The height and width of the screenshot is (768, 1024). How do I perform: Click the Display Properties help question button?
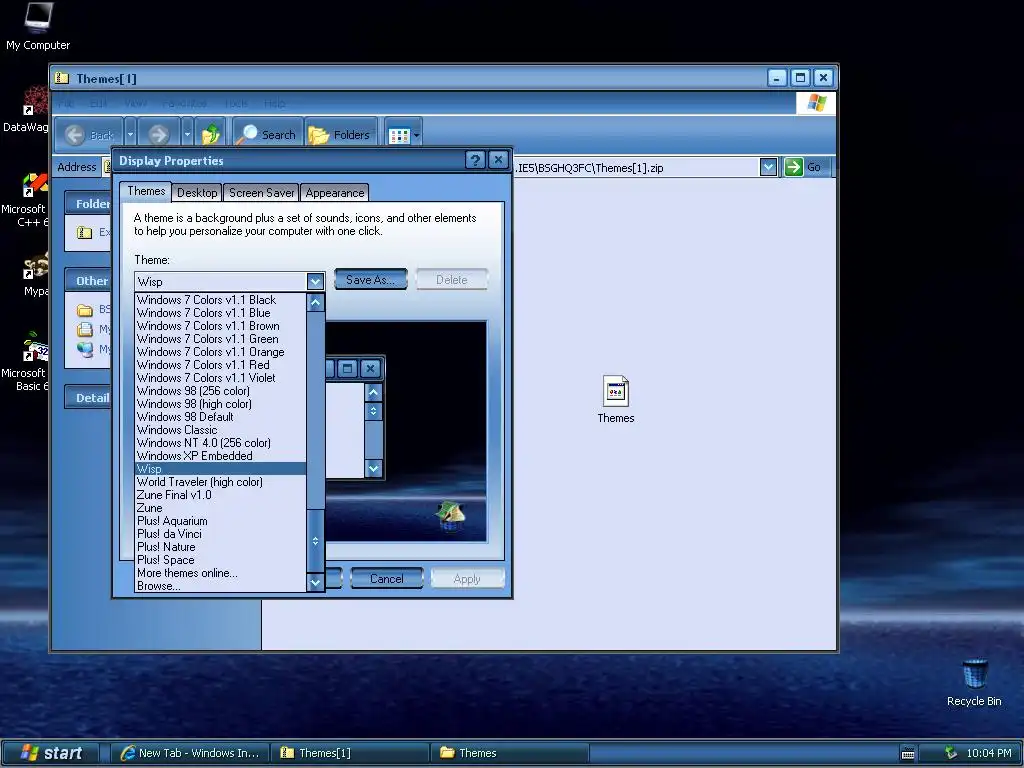pyautogui.click(x=475, y=160)
